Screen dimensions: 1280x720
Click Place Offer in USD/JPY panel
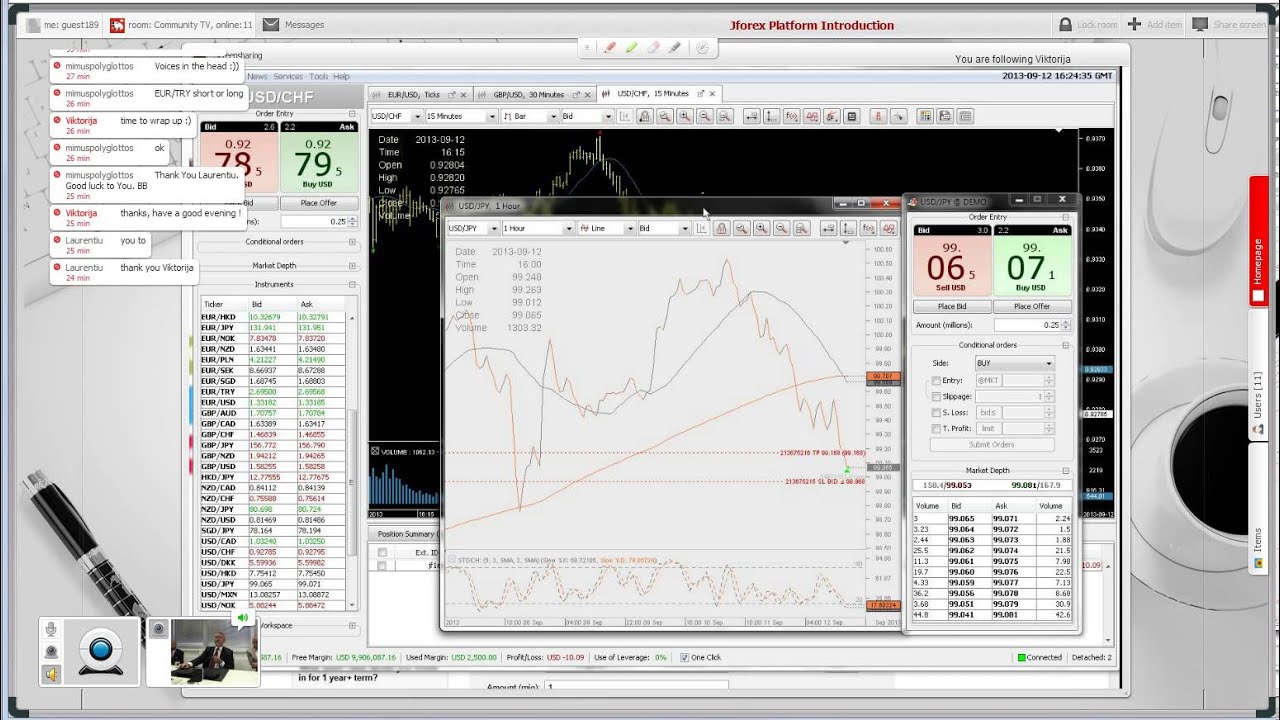coord(1032,306)
